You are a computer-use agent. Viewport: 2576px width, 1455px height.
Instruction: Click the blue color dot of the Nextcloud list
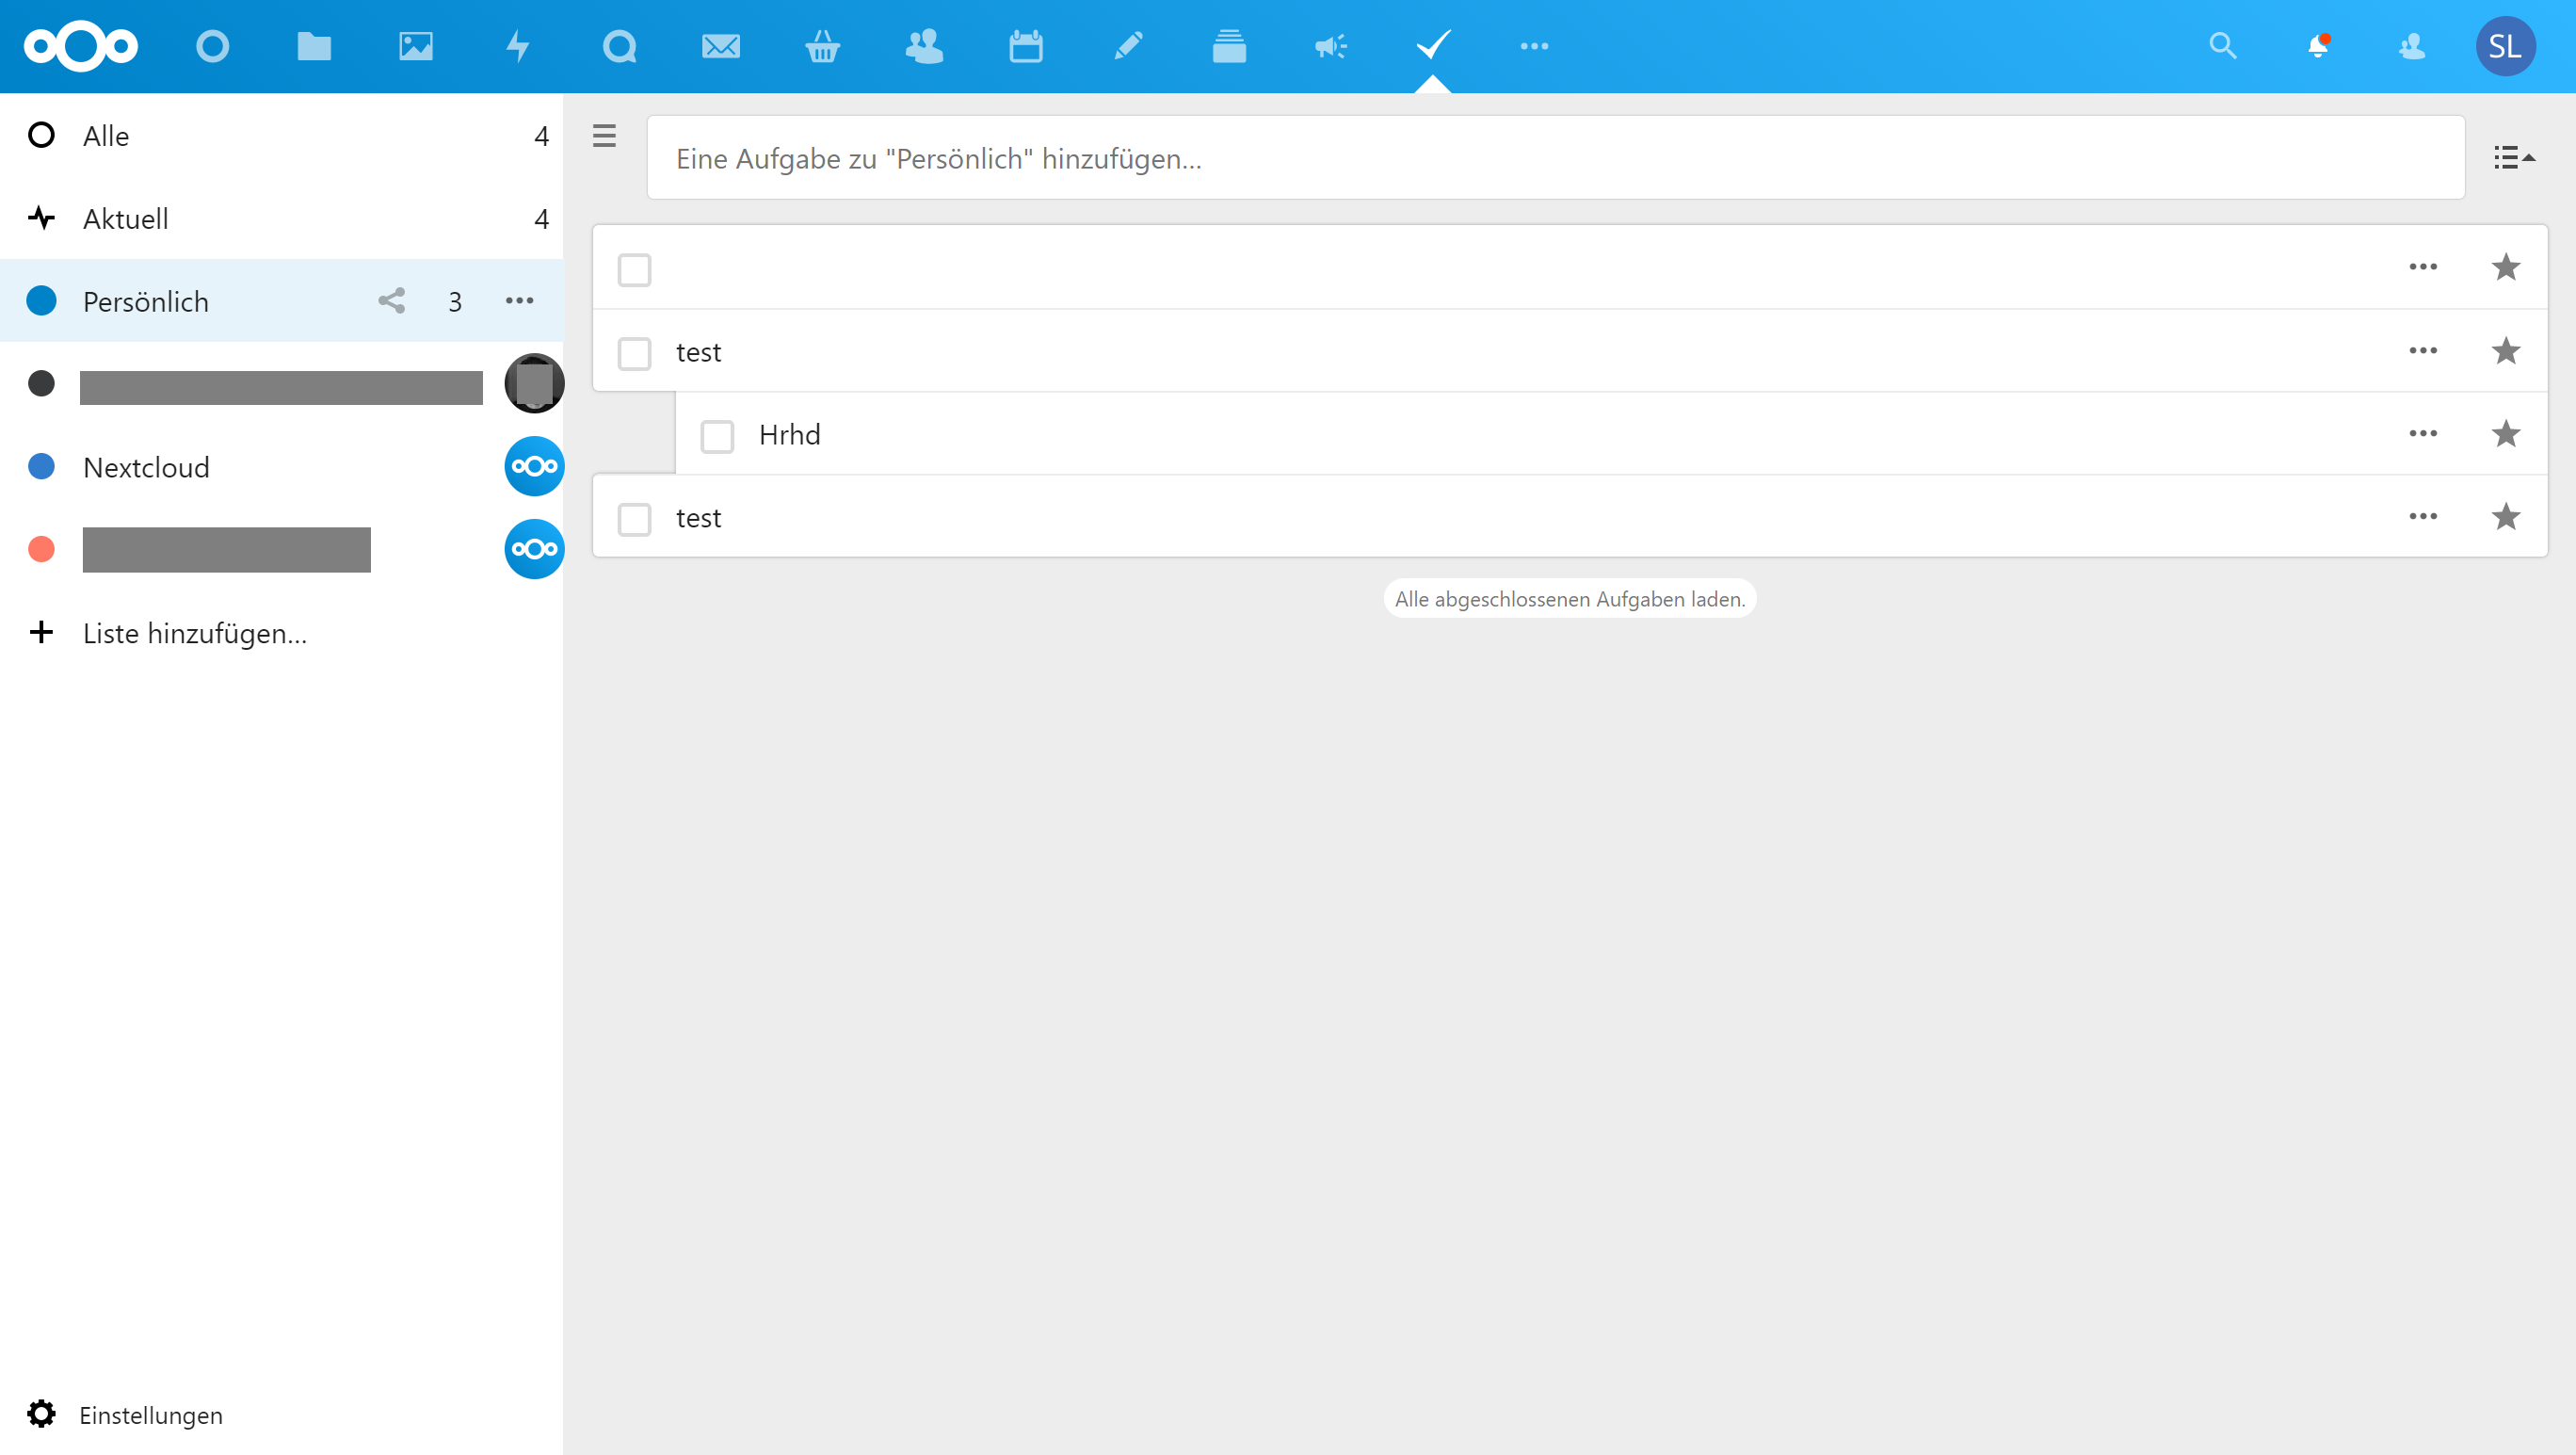point(41,466)
